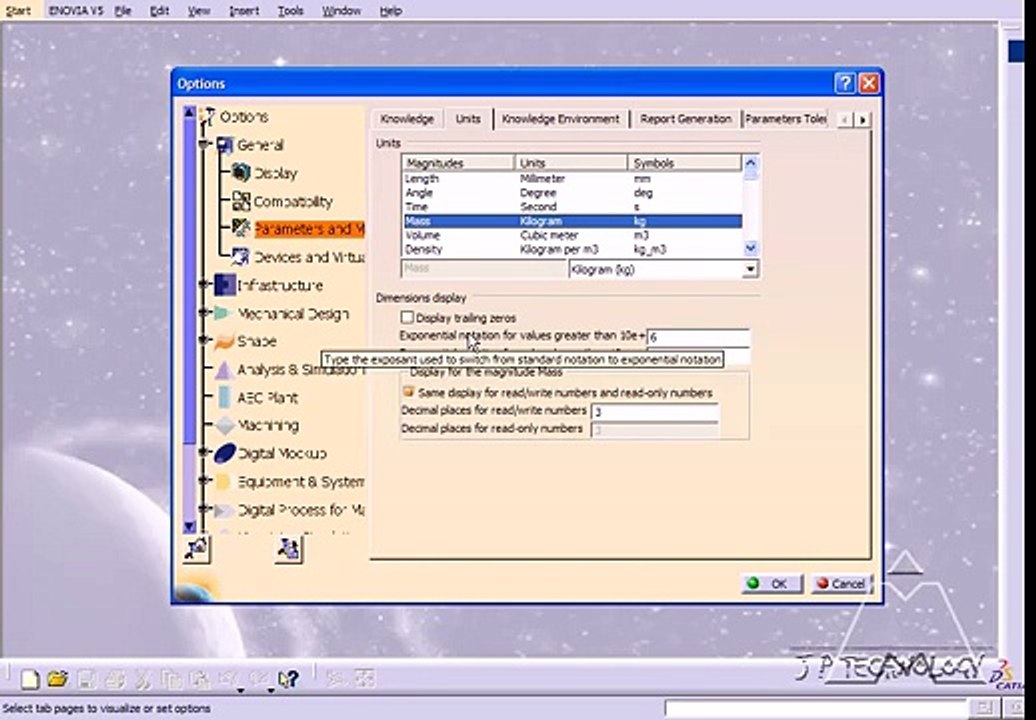Viewport: 1036px width, 720px height.
Task: Click the units list scroll down arrow
Action: point(751,248)
